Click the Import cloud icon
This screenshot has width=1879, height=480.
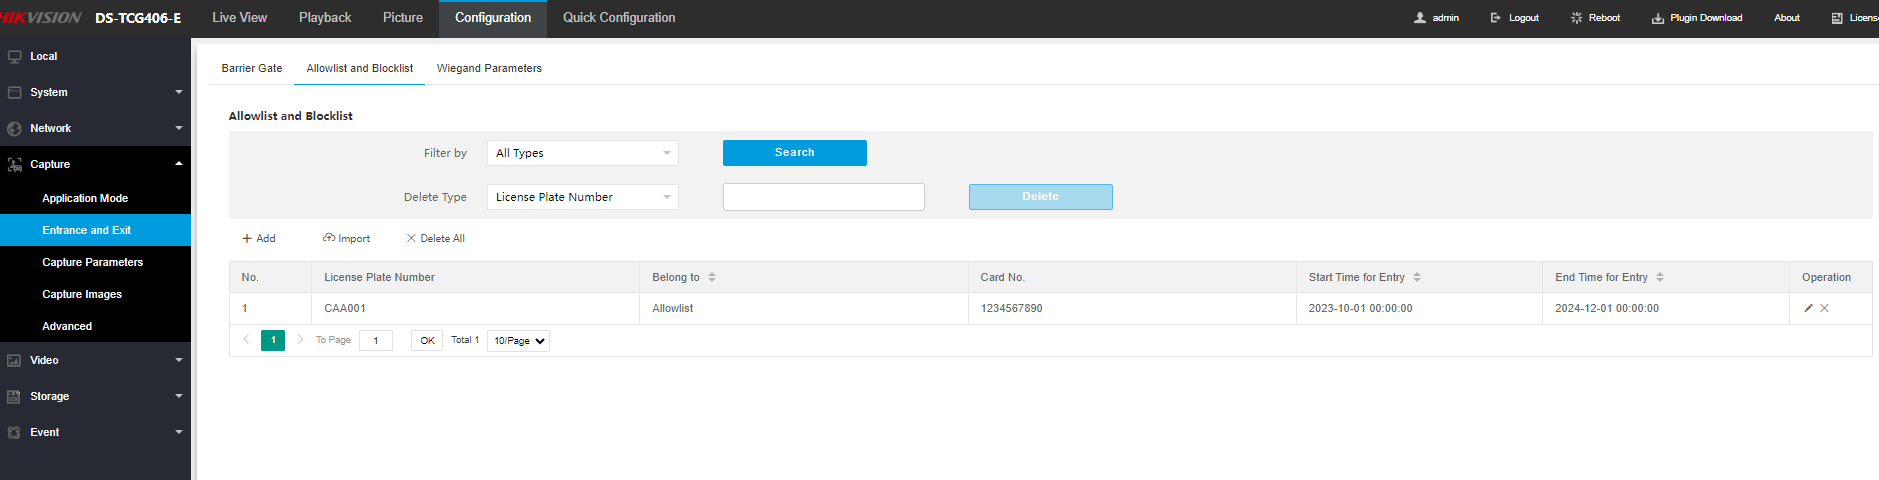point(329,238)
